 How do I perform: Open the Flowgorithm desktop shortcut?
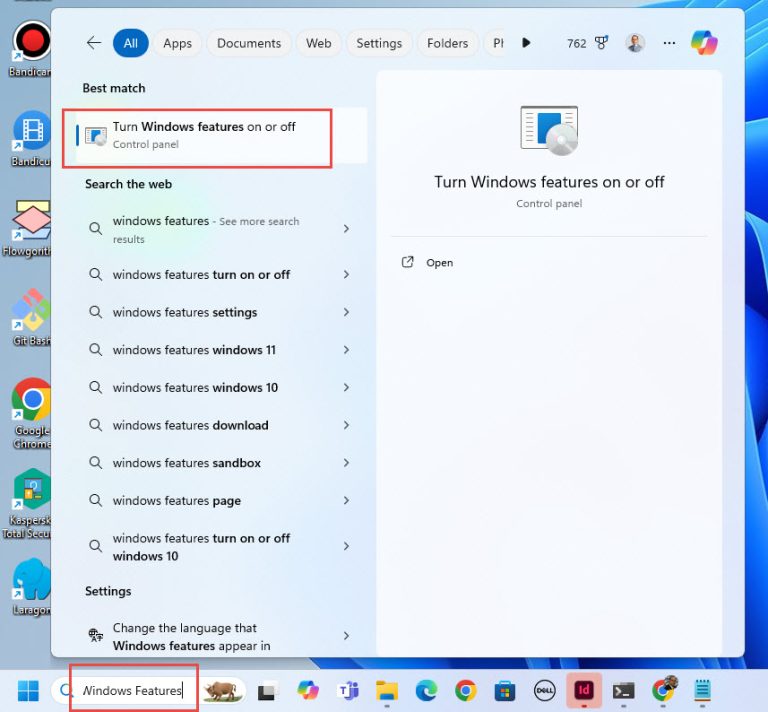coord(28,228)
